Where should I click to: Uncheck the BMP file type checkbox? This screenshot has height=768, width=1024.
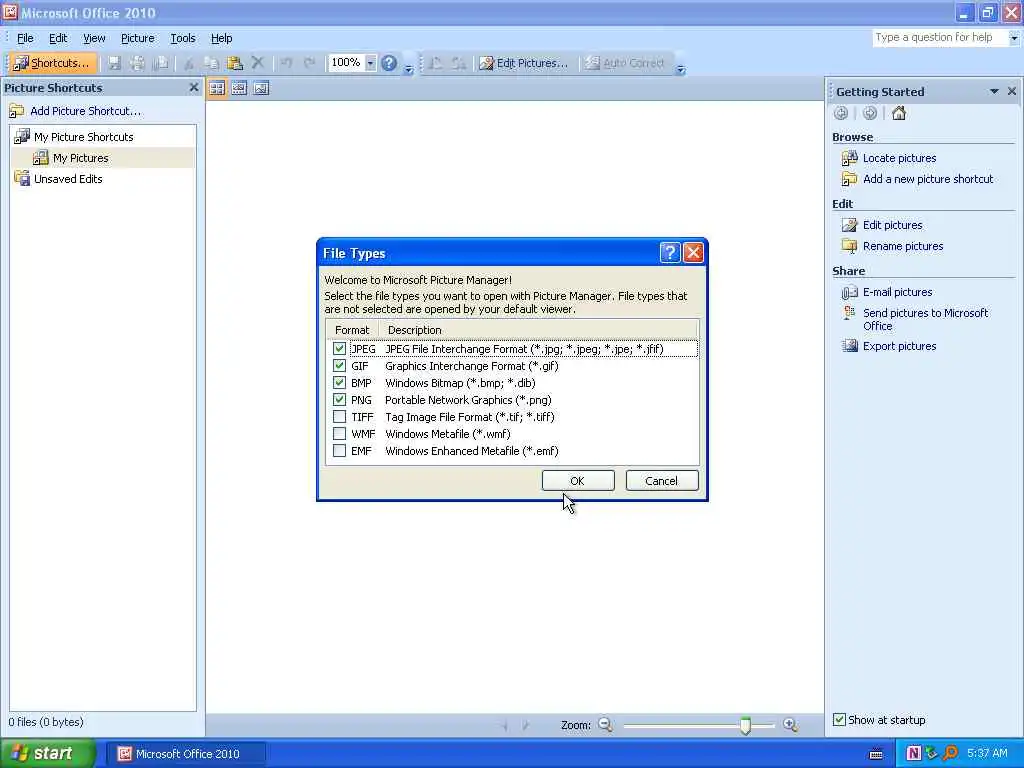[339, 383]
